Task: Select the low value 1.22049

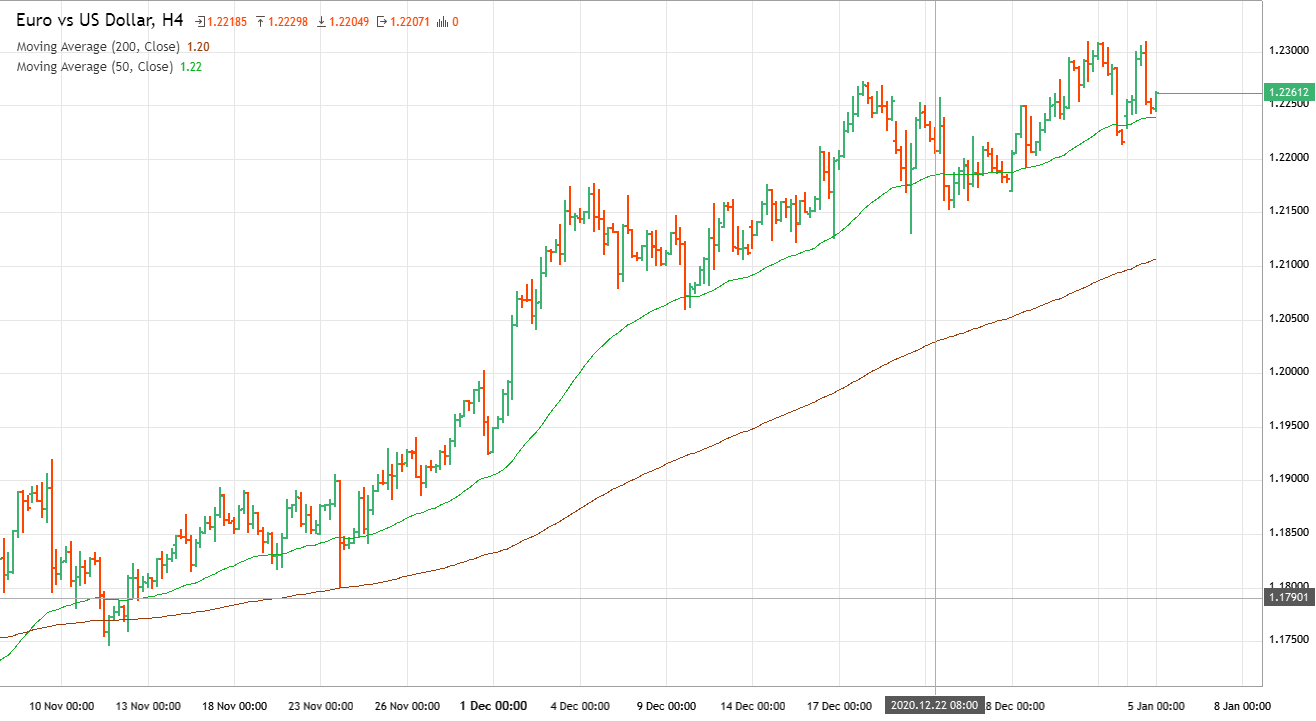Action: 348,21
